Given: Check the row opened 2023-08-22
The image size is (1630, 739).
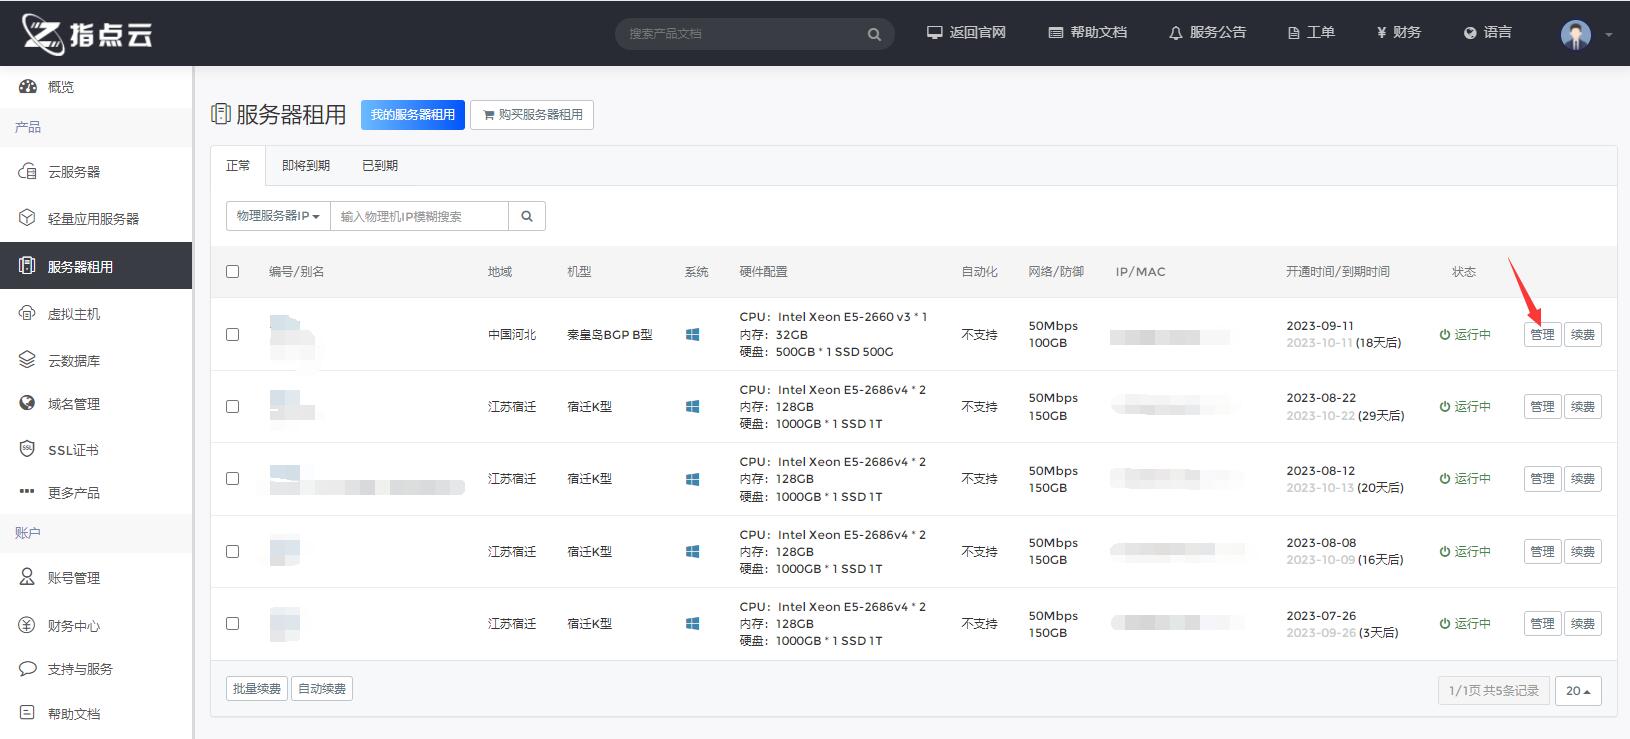Looking at the screenshot, I should (x=233, y=406).
